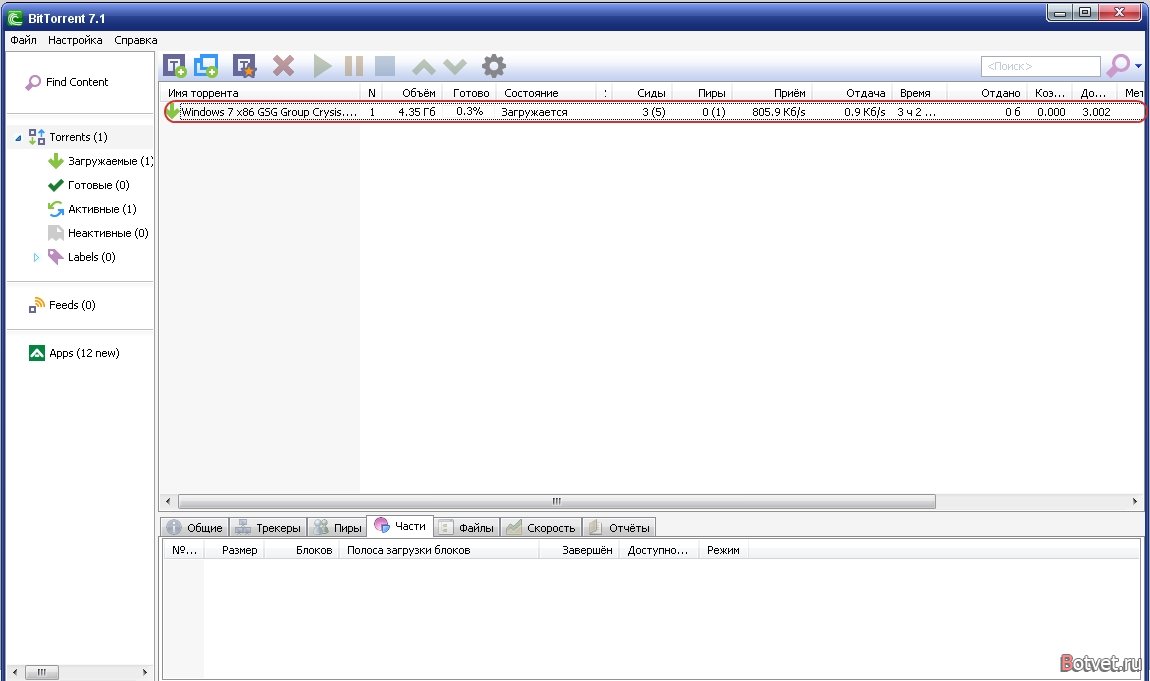Click the search magnifier icon in toolbar

click(x=1118, y=65)
